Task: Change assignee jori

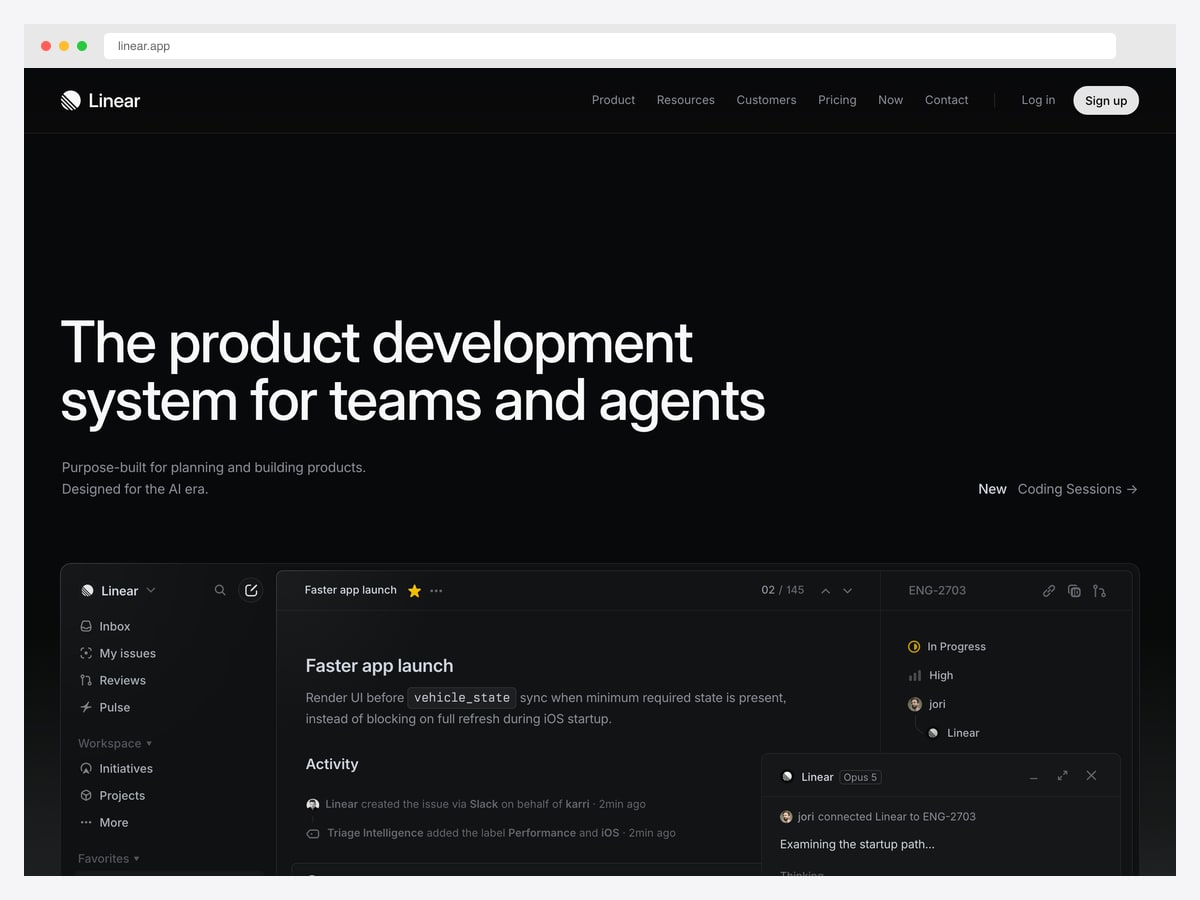Action: 926,704
